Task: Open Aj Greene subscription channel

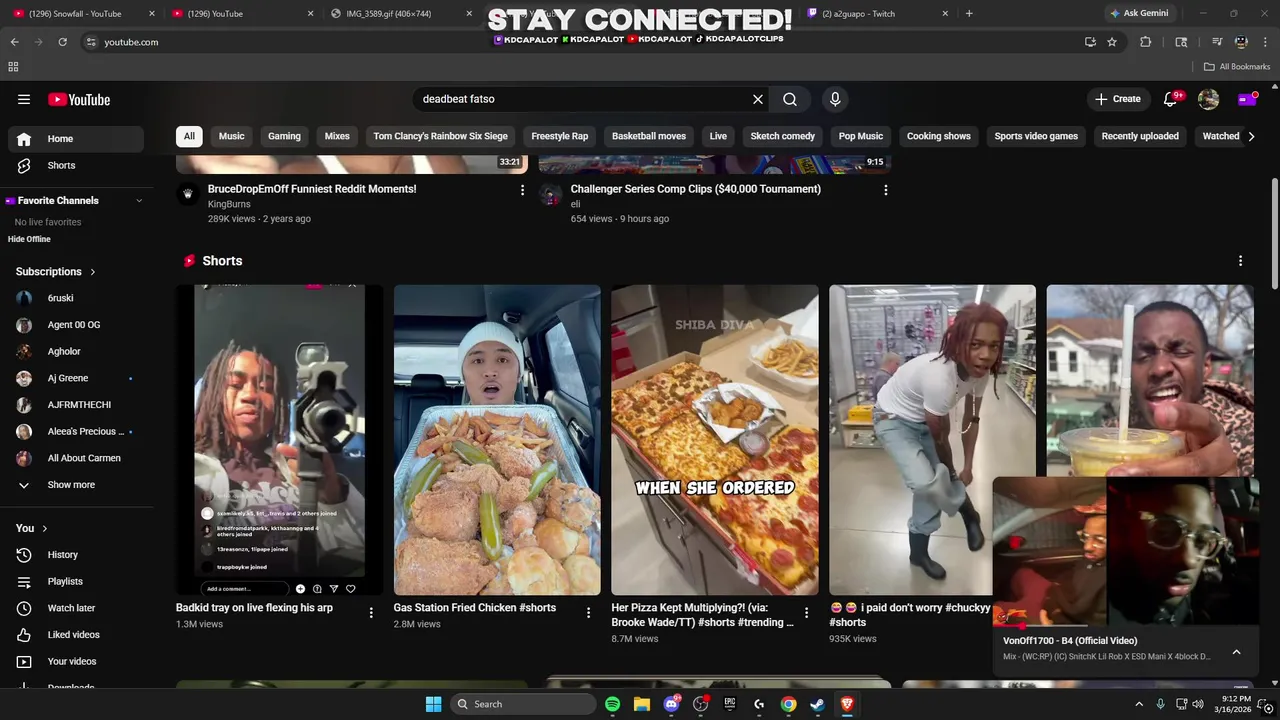Action: coord(75,378)
